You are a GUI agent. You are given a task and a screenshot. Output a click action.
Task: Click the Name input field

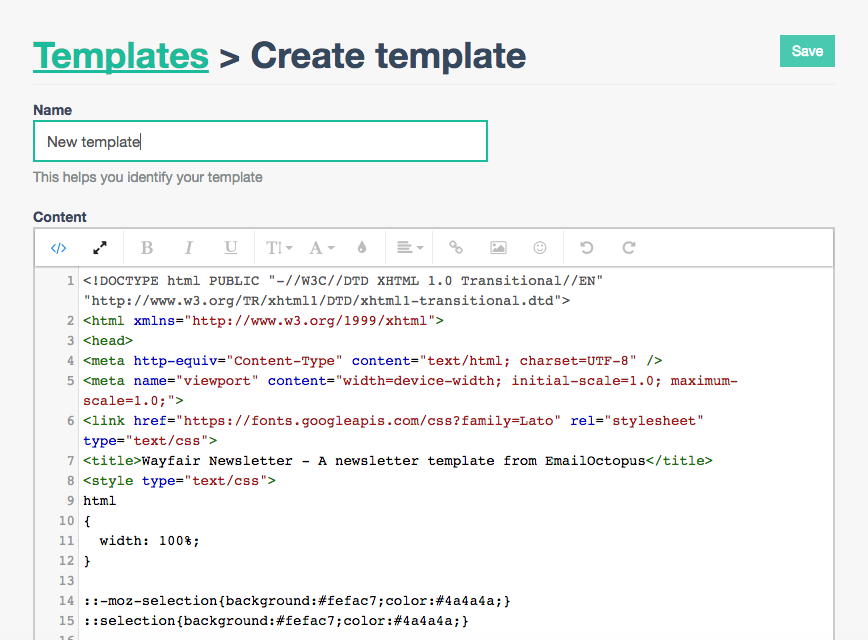tap(260, 141)
